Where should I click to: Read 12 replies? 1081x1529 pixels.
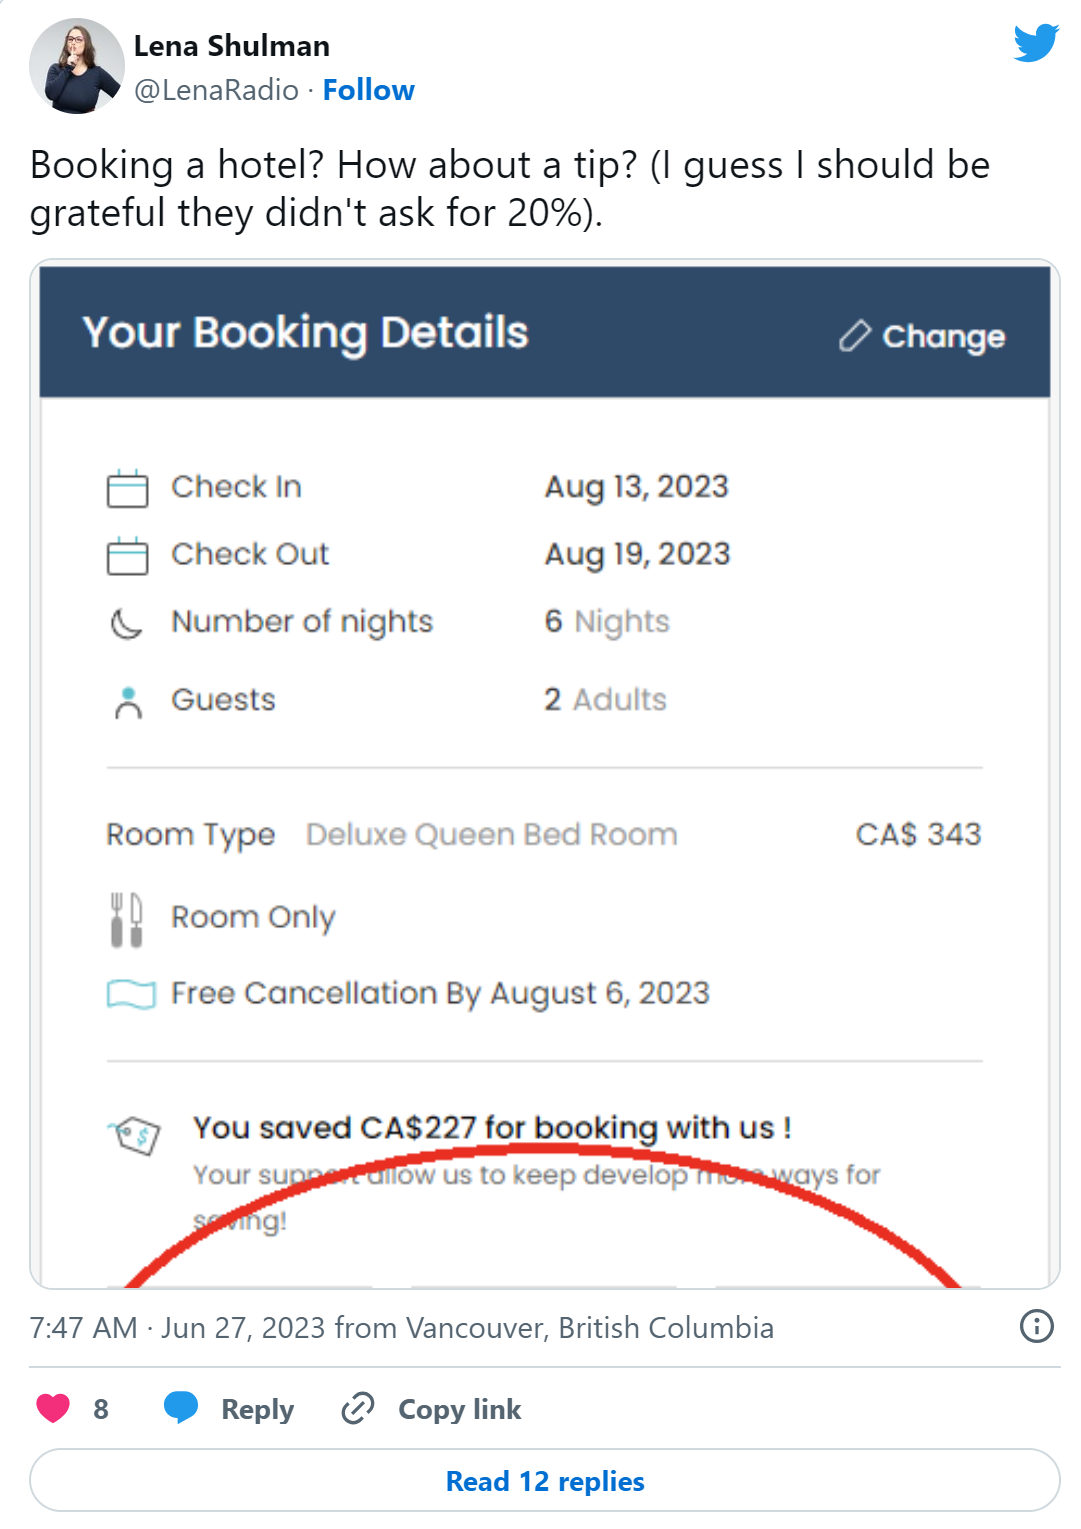pos(545,1480)
